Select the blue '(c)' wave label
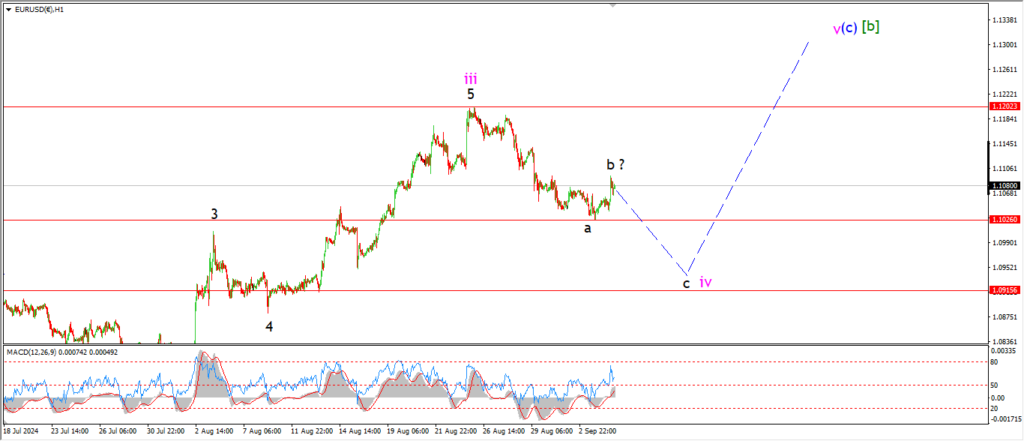 click(x=848, y=27)
